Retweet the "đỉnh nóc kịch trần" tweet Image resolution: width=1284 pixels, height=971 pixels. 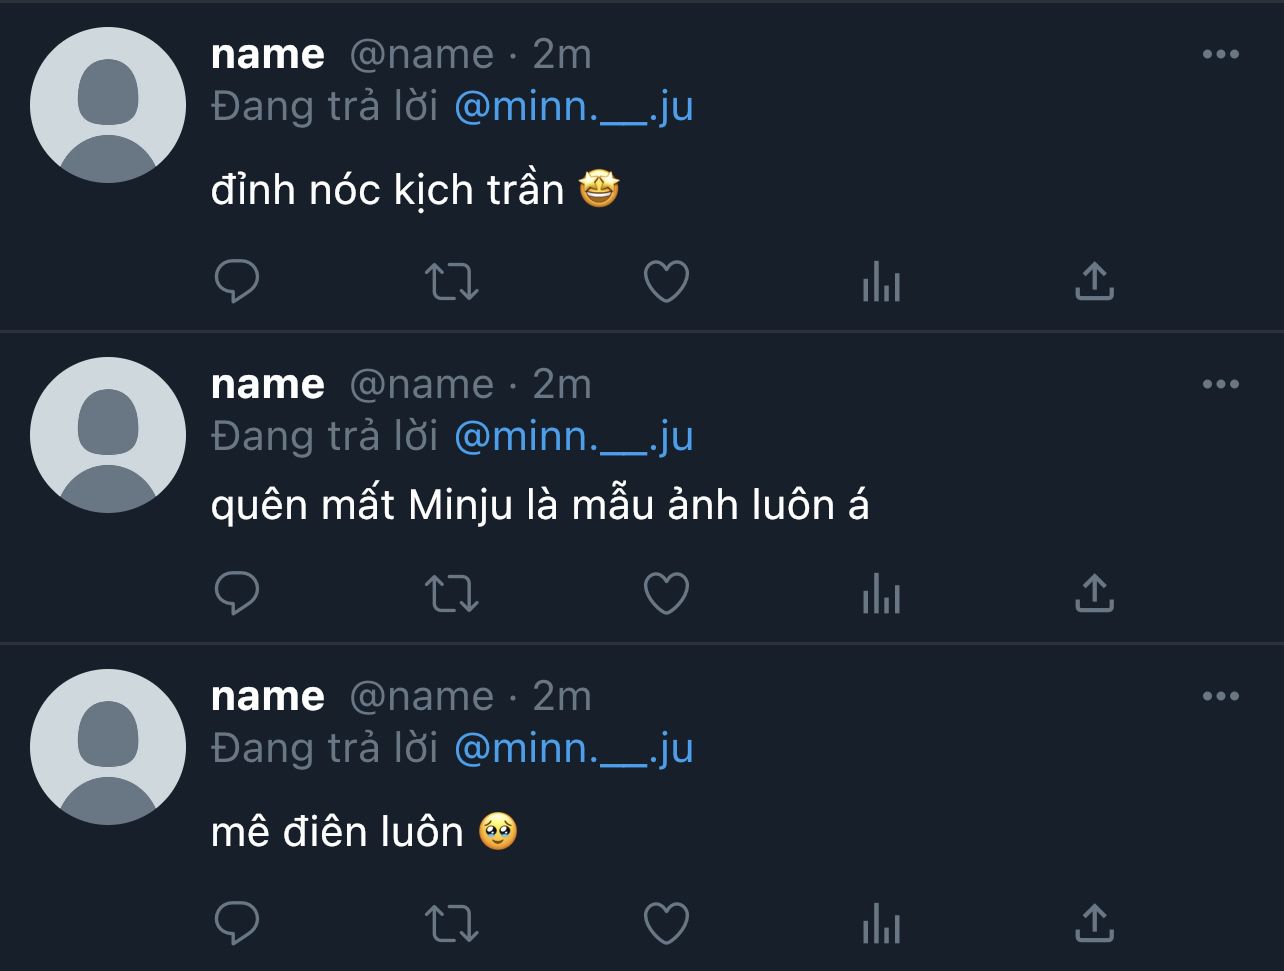coord(452,282)
